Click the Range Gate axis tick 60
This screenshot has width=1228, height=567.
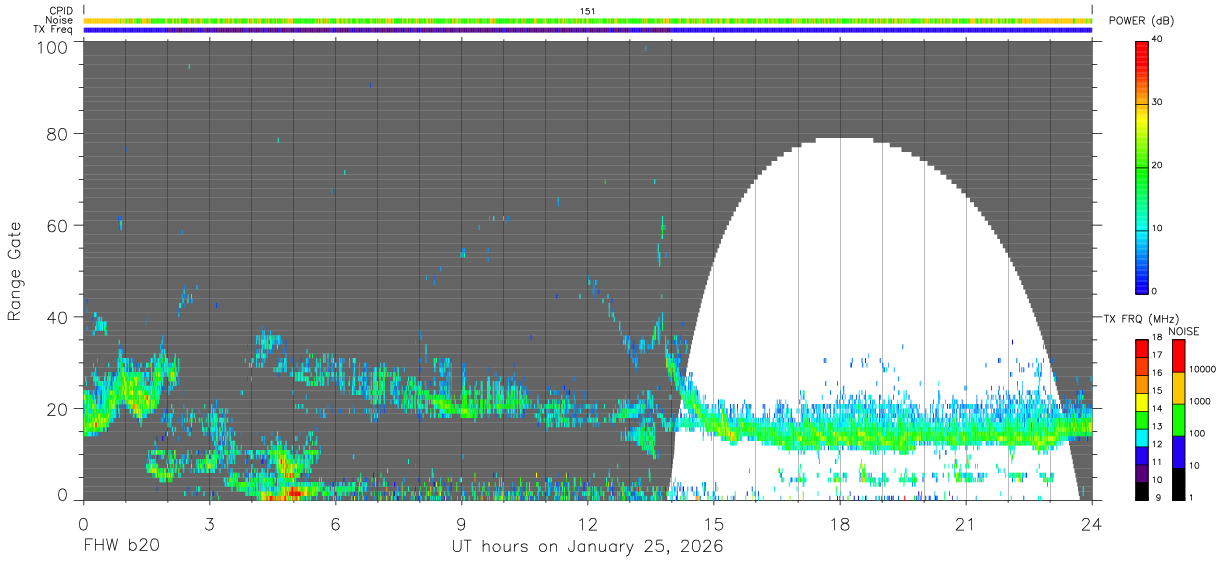click(x=55, y=225)
